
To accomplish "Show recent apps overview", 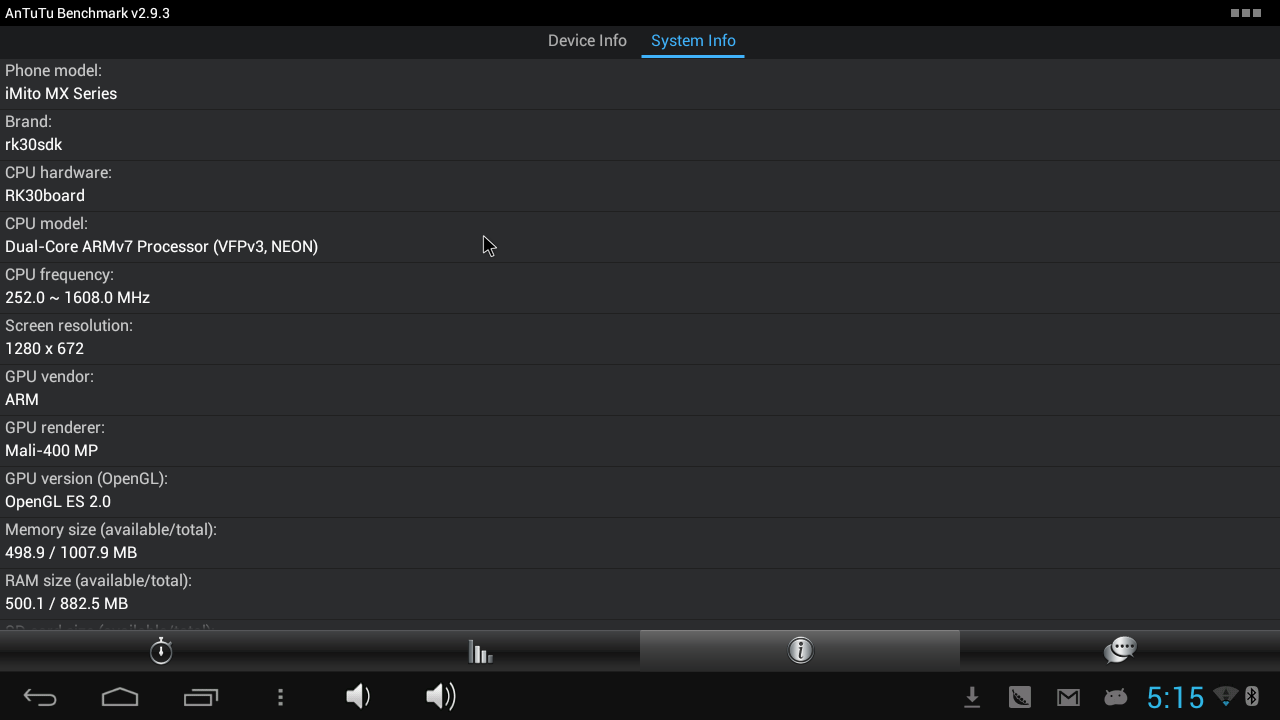I will (200, 697).
